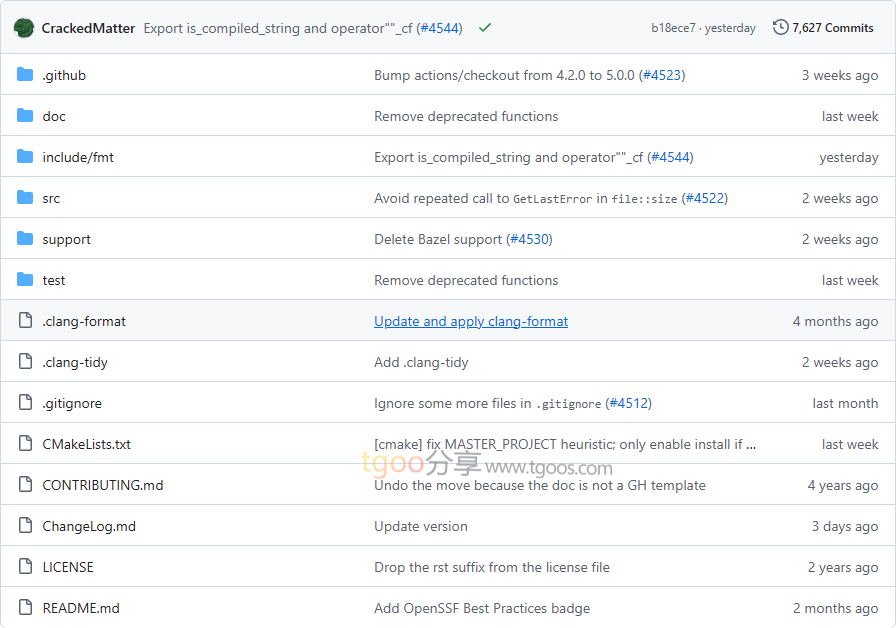Open commit hash b18ece7
This screenshot has width=896, height=628.
click(673, 28)
